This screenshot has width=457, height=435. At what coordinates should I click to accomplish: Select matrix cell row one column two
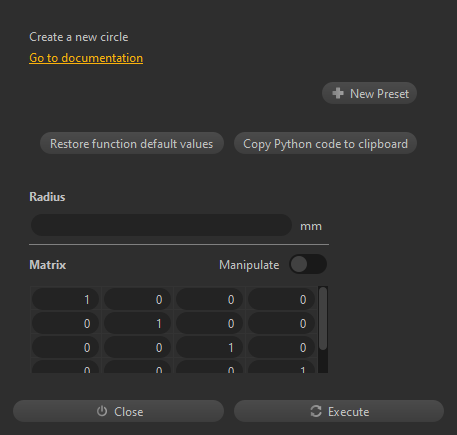point(137,299)
